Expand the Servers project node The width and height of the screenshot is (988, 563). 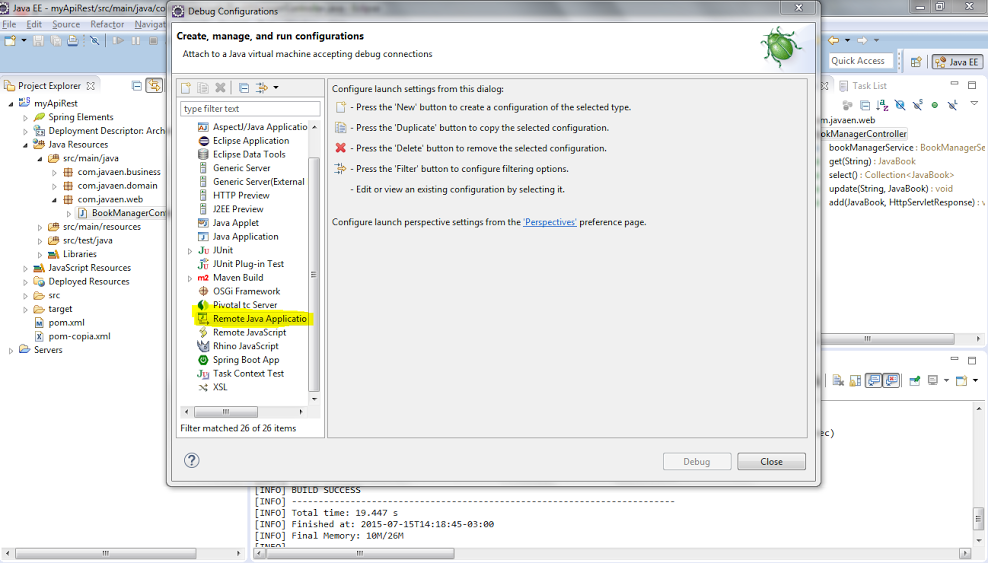(x=11, y=351)
